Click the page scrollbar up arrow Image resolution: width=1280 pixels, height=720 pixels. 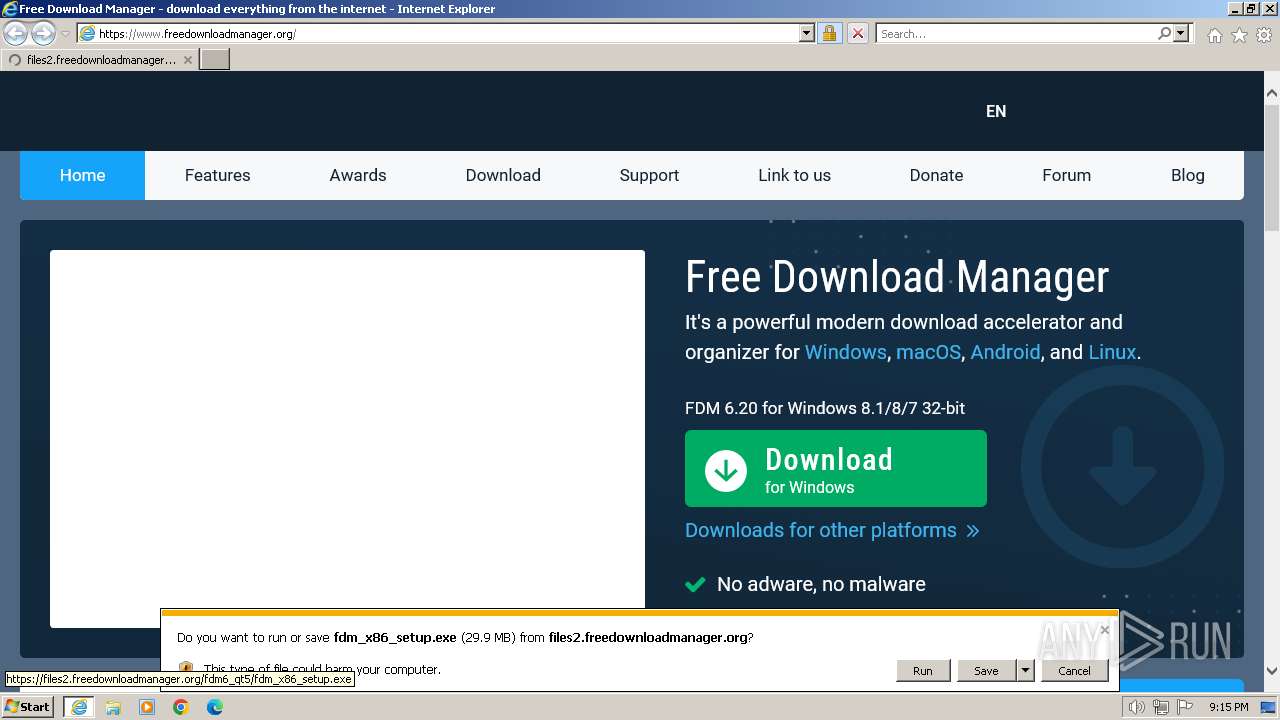(1271, 93)
